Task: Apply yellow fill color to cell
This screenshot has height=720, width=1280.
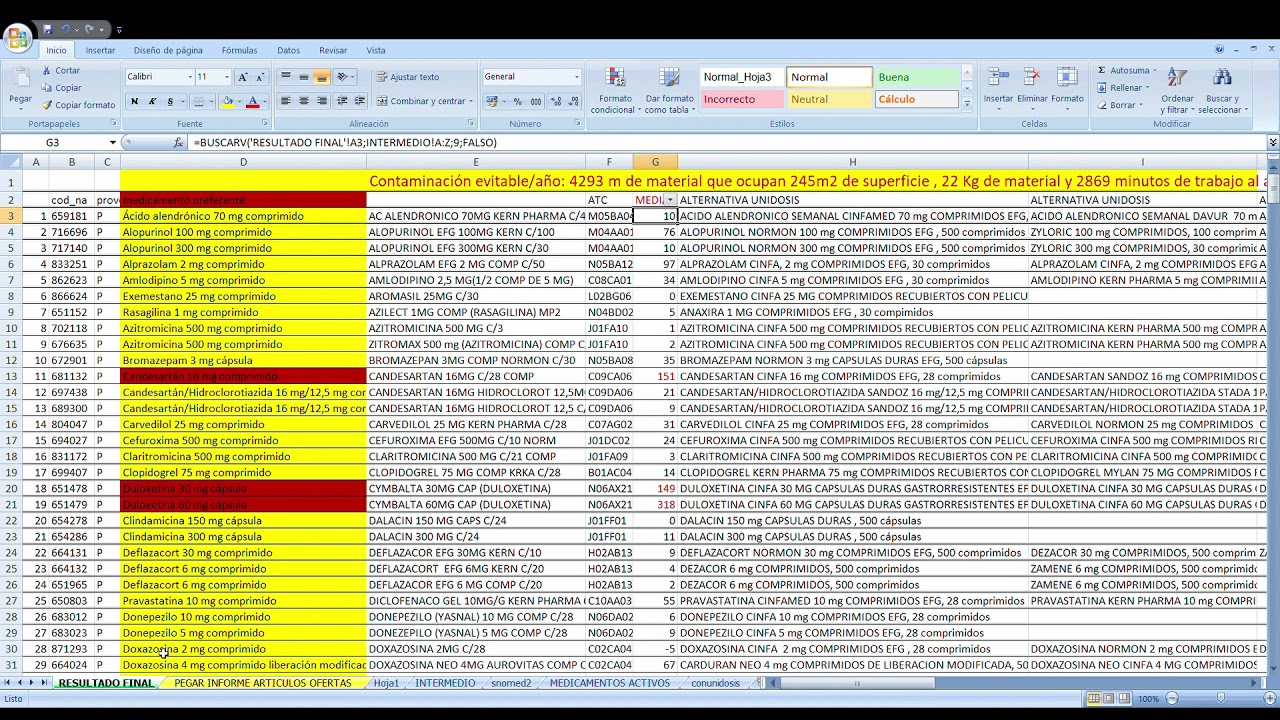Action: 227,101
